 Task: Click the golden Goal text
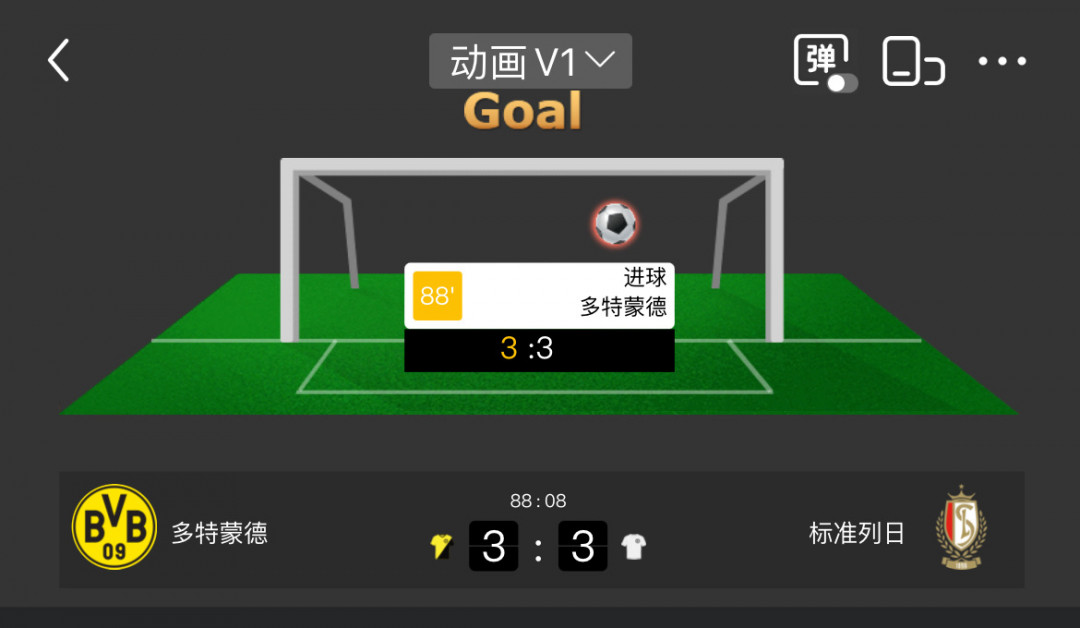[523, 111]
